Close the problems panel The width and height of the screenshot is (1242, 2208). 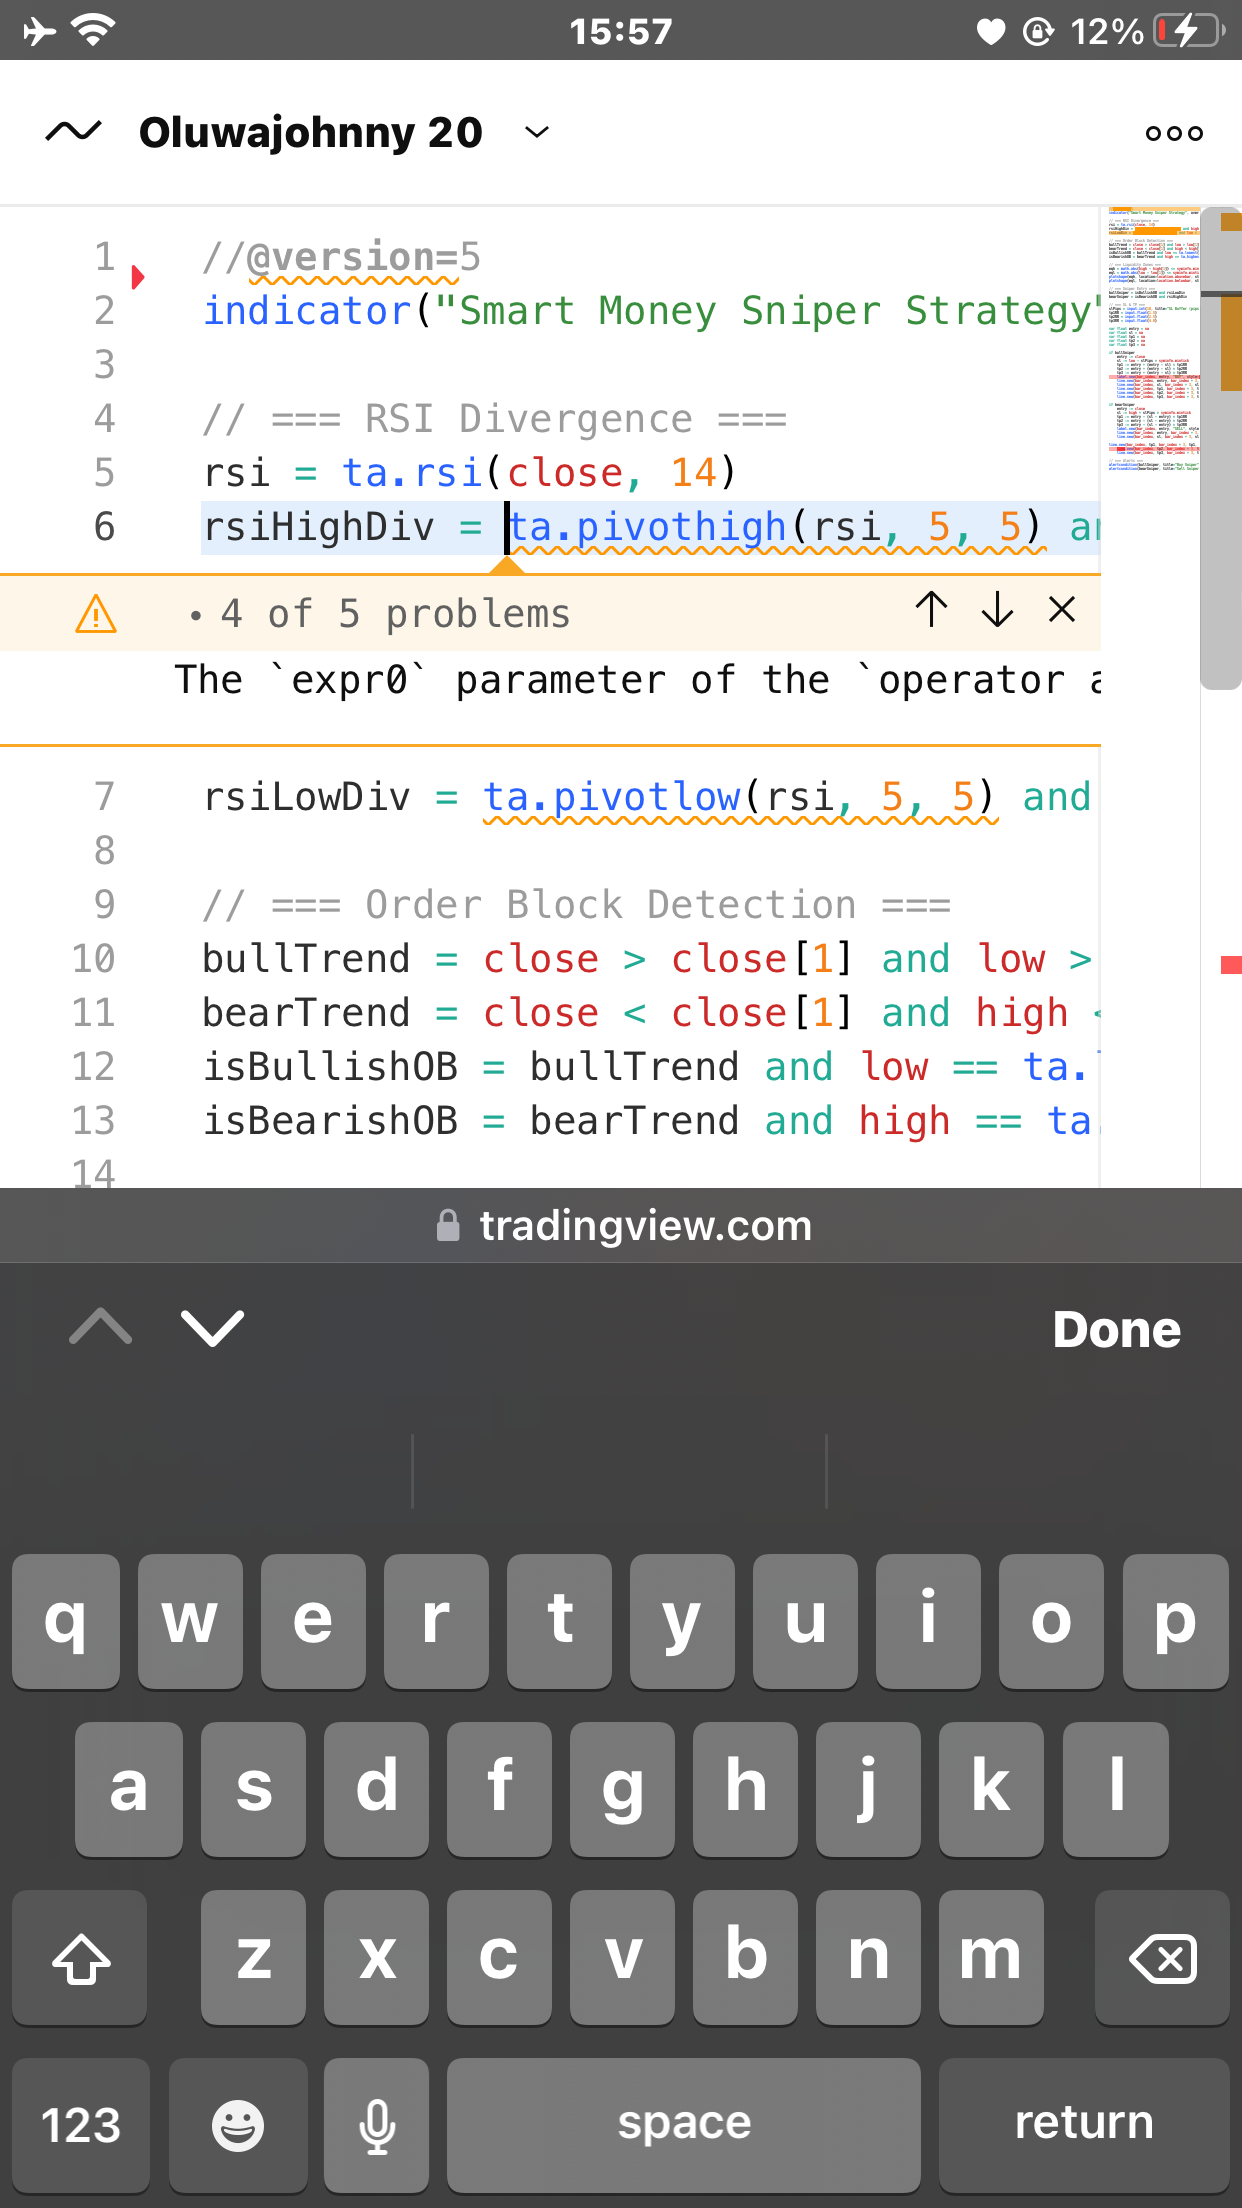[x=1062, y=609]
